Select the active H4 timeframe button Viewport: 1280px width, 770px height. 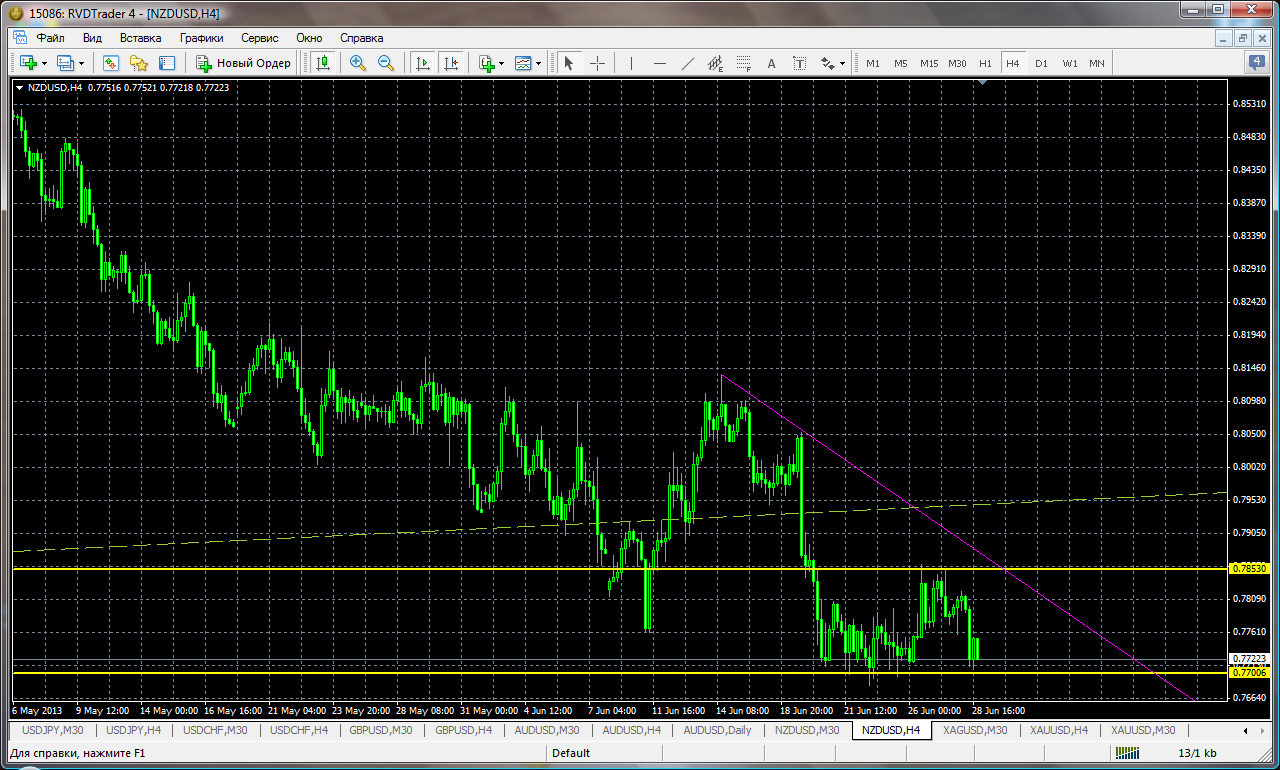point(1013,63)
